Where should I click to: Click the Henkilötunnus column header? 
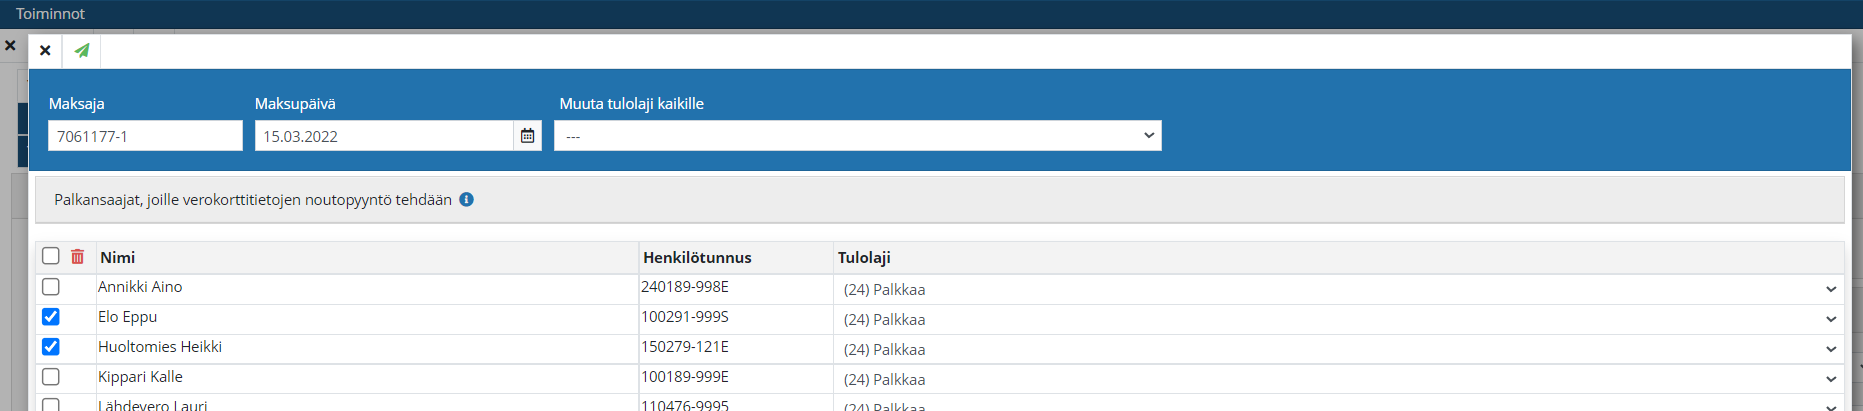point(697,258)
